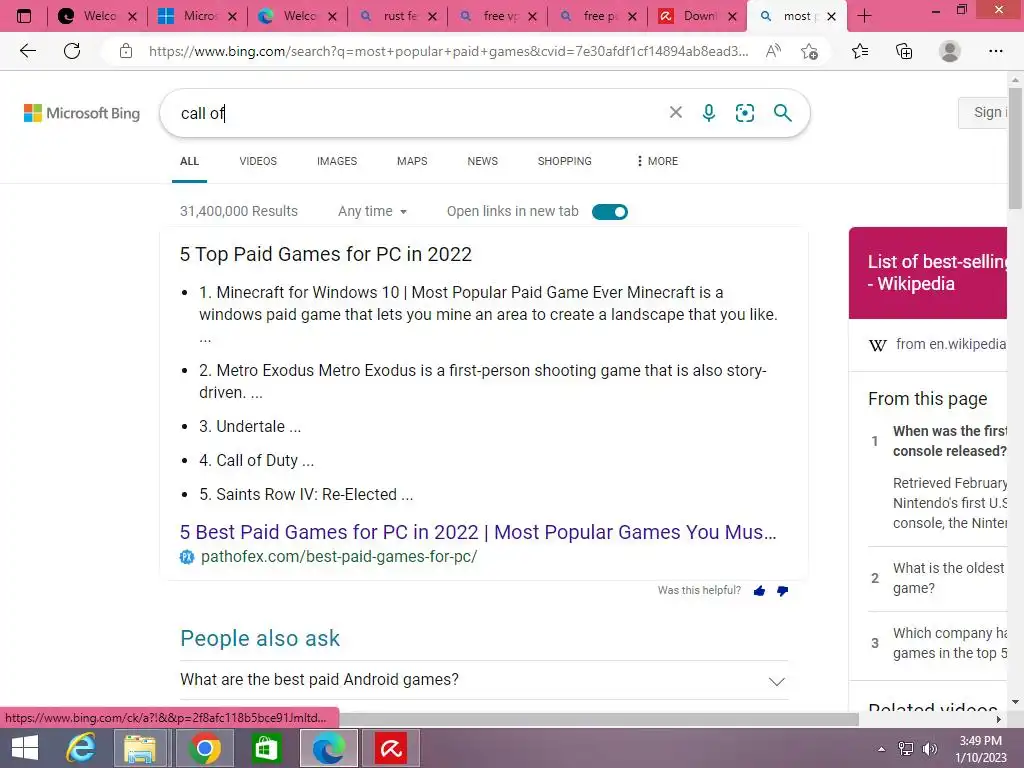The height and width of the screenshot is (768, 1024).
Task: Switch to the NEWS search tab
Action: 483,161
